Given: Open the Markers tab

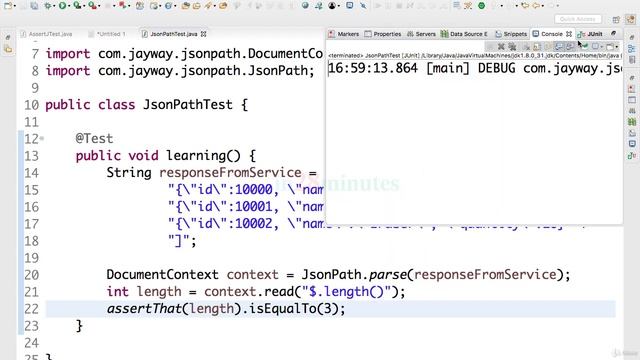Looking at the screenshot, I should click(344, 34).
